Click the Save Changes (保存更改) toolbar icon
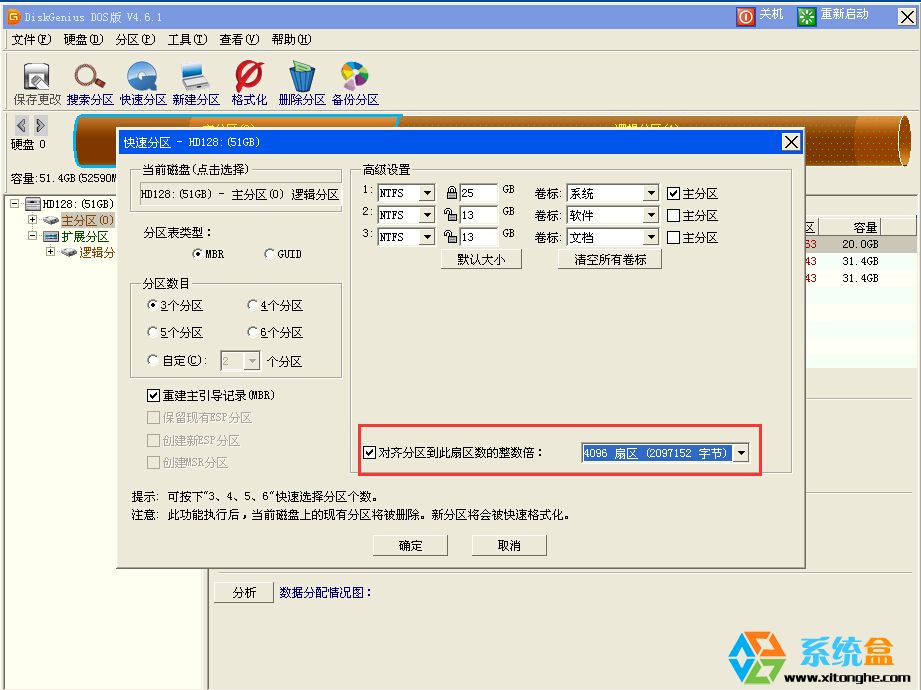This screenshot has width=921, height=690. (x=36, y=84)
